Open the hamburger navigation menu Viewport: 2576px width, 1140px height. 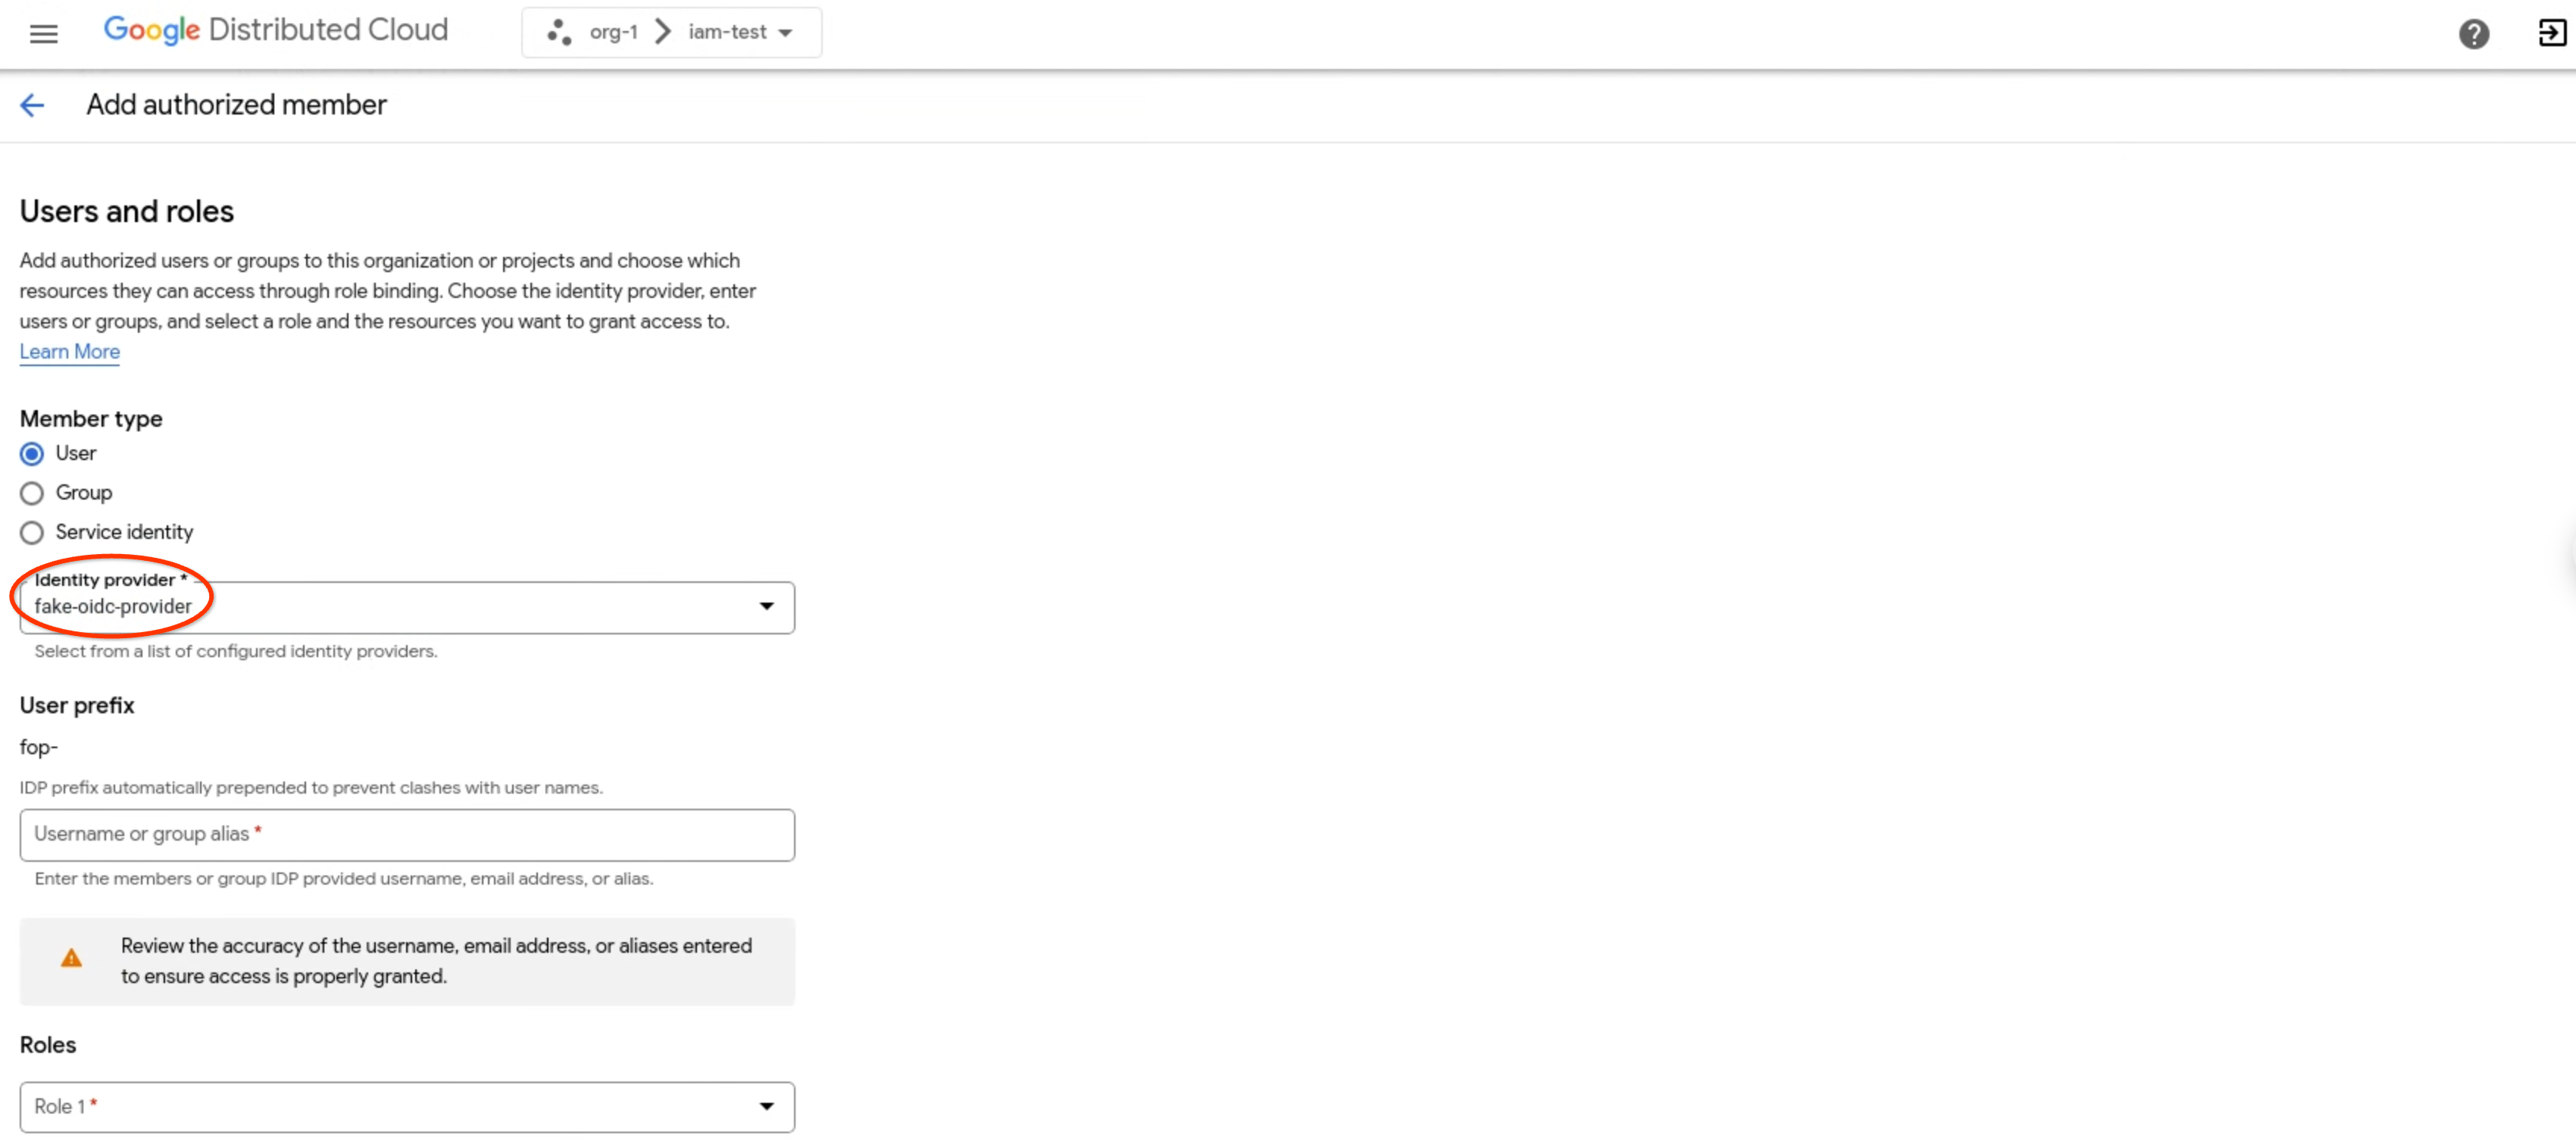pos(43,34)
